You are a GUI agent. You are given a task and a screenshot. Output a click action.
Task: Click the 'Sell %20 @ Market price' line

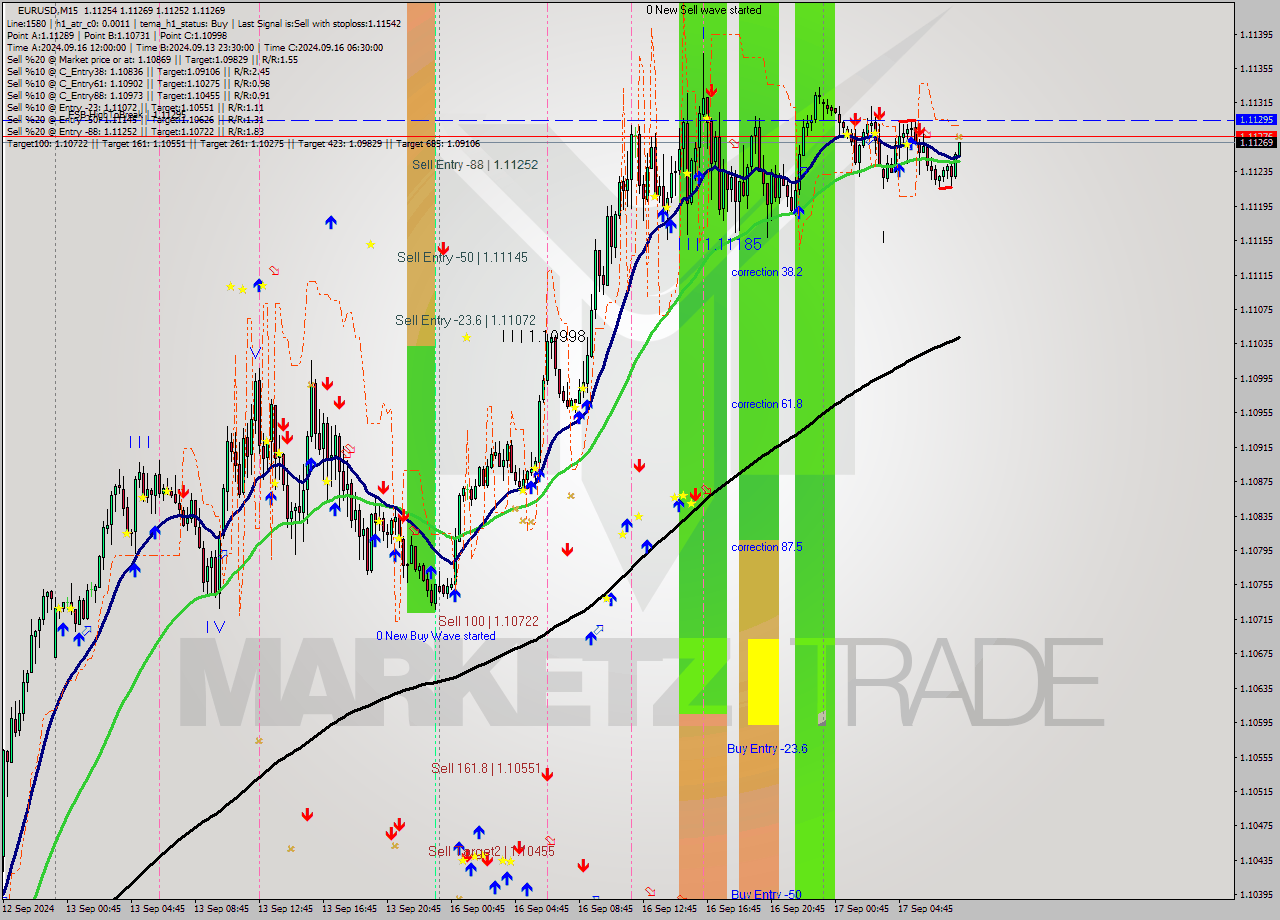[x=152, y=59]
